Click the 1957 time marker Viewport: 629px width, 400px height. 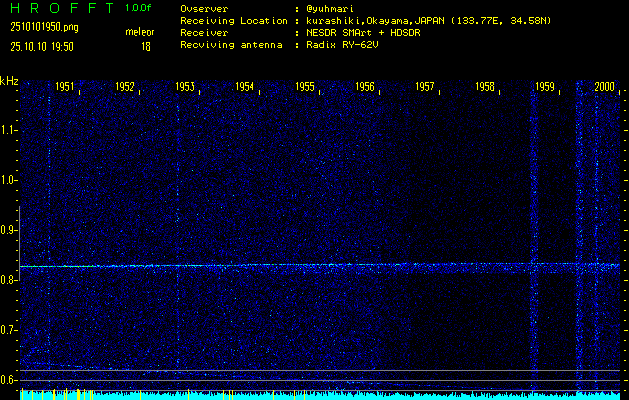pos(425,87)
